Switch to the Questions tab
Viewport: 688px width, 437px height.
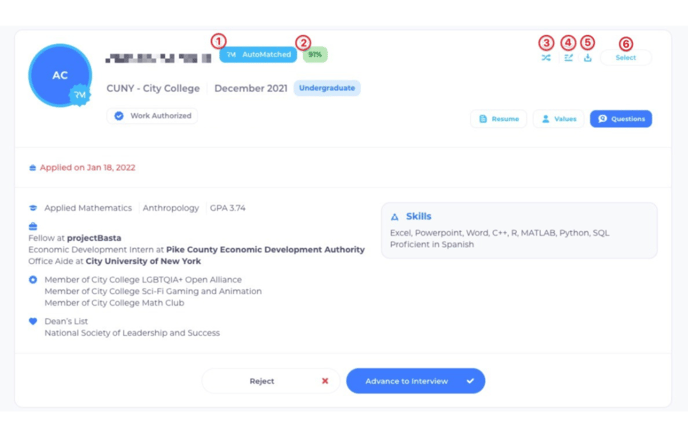point(620,119)
